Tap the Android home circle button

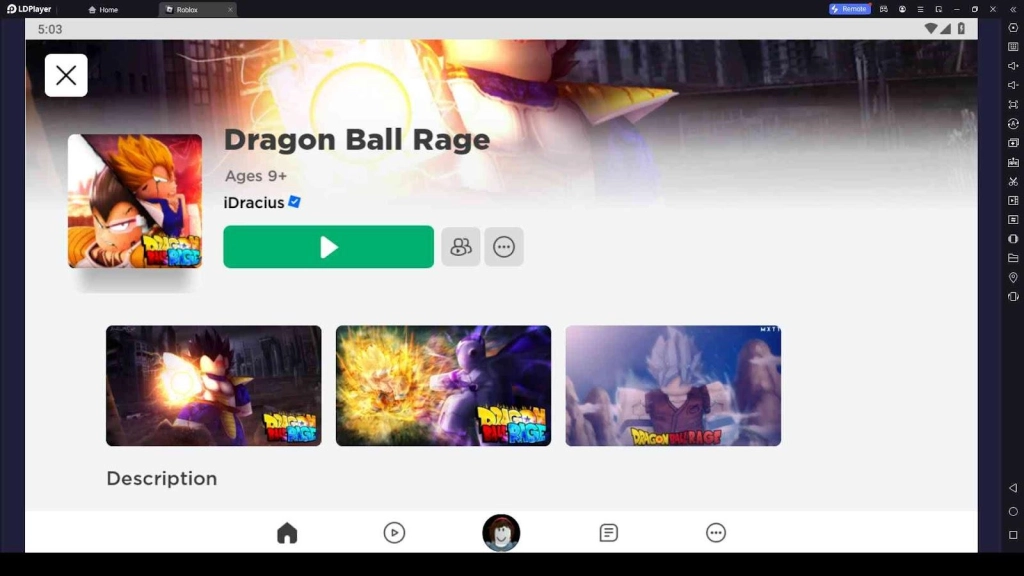click(x=1013, y=511)
